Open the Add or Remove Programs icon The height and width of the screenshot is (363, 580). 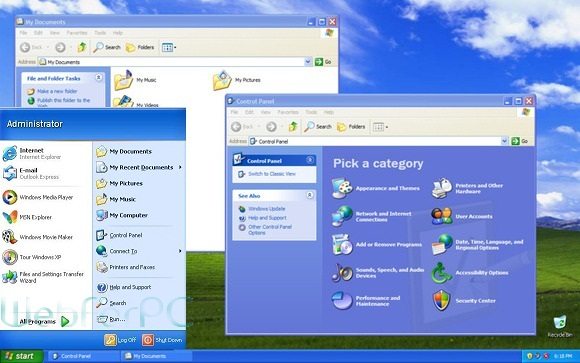click(x=342, y=244)
